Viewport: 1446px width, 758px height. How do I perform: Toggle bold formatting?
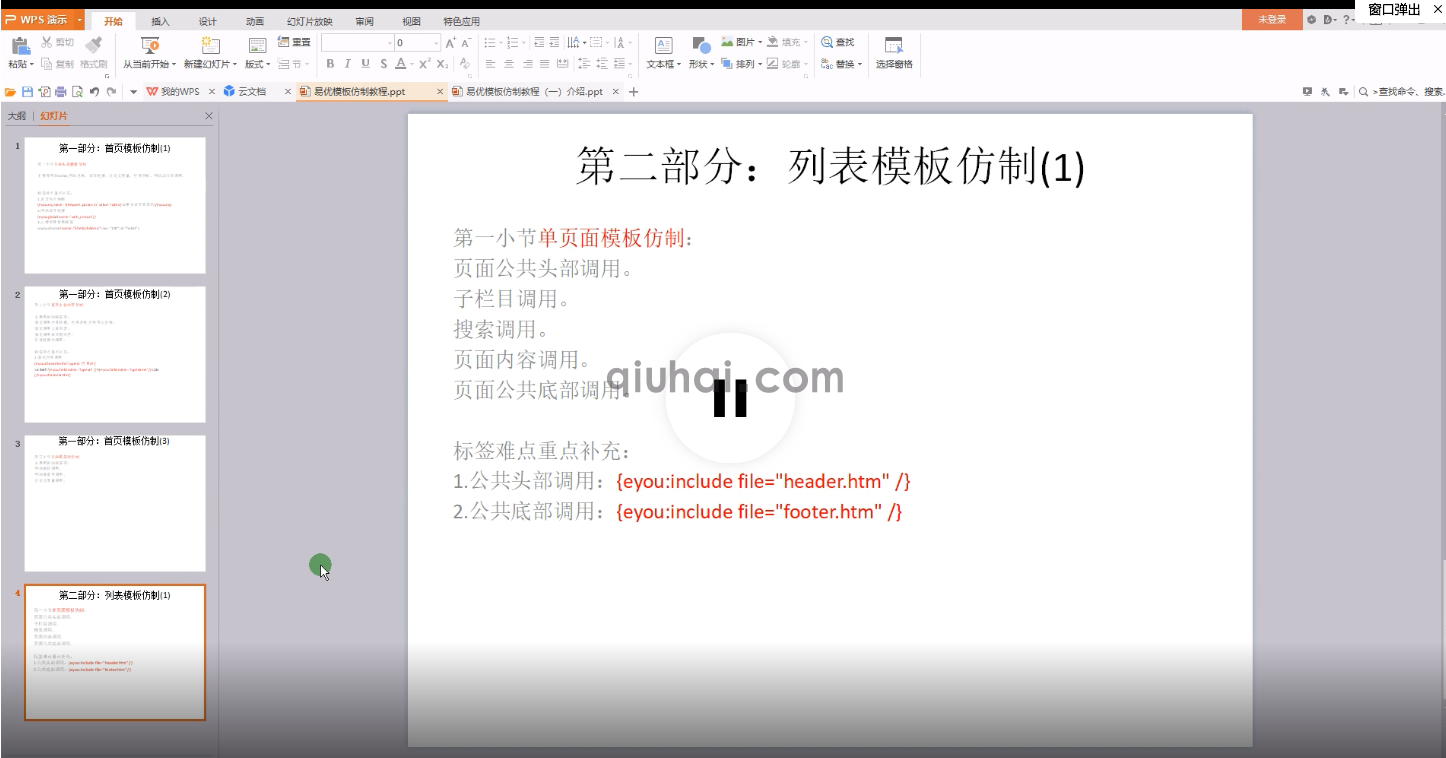pos(329,63)
